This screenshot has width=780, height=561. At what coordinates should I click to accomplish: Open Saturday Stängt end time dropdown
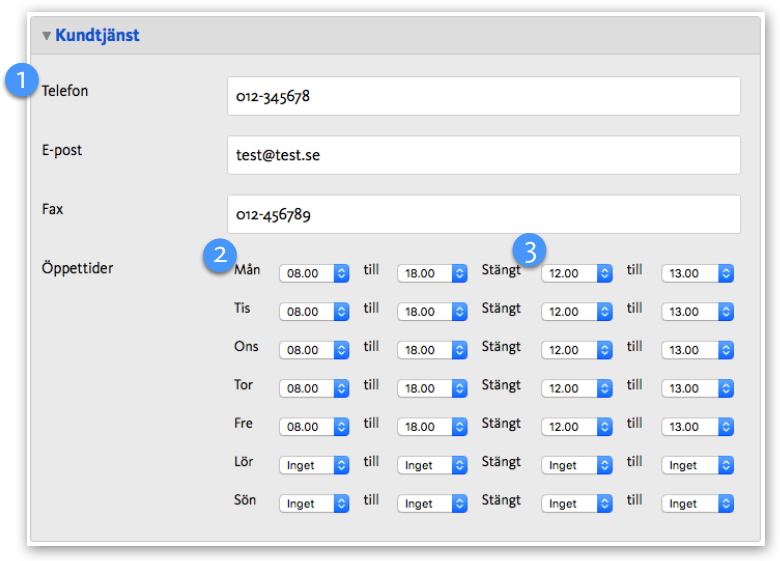[x=697, y=465]
